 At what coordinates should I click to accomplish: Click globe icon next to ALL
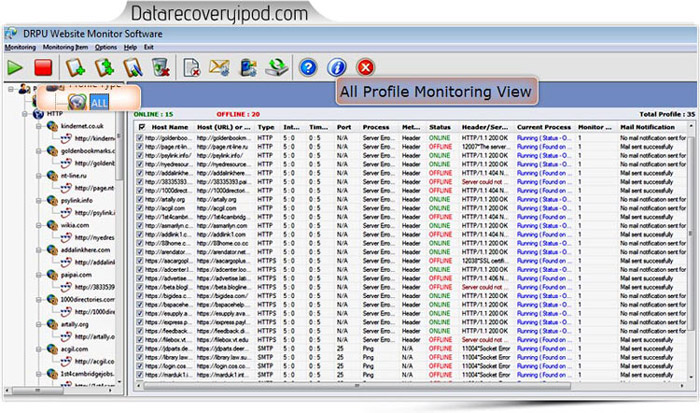pyautogui.click(x=77, y=102)
